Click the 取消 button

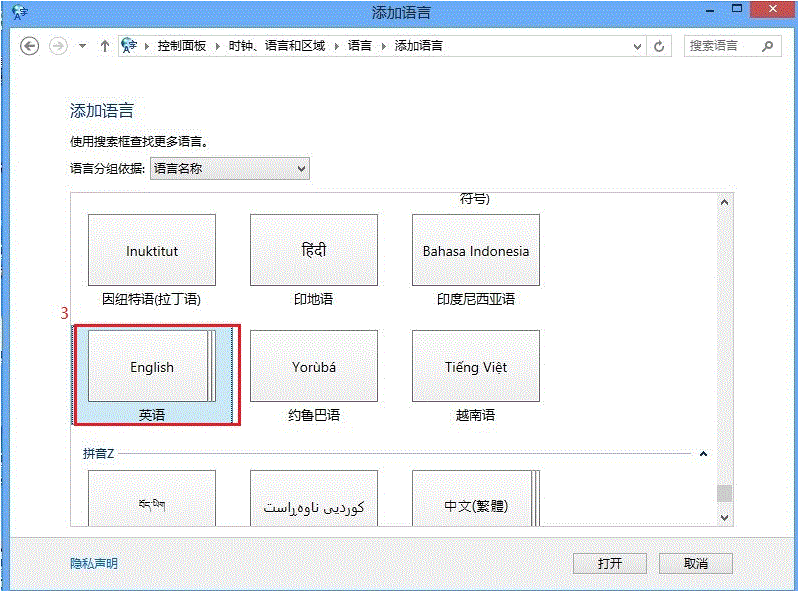(696, 564)
